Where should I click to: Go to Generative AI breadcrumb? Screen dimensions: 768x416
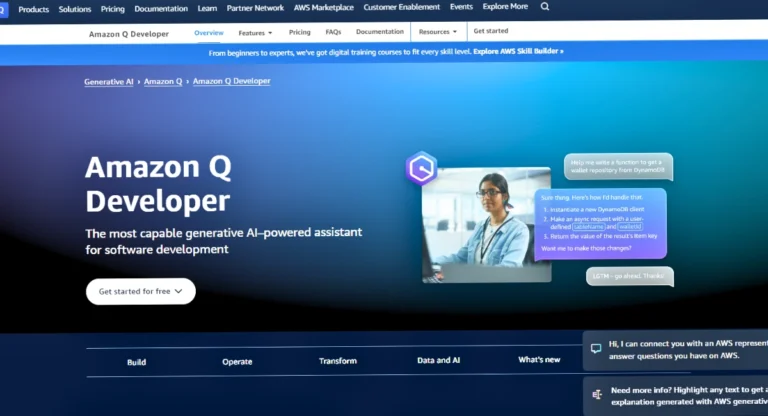[109, 82]
